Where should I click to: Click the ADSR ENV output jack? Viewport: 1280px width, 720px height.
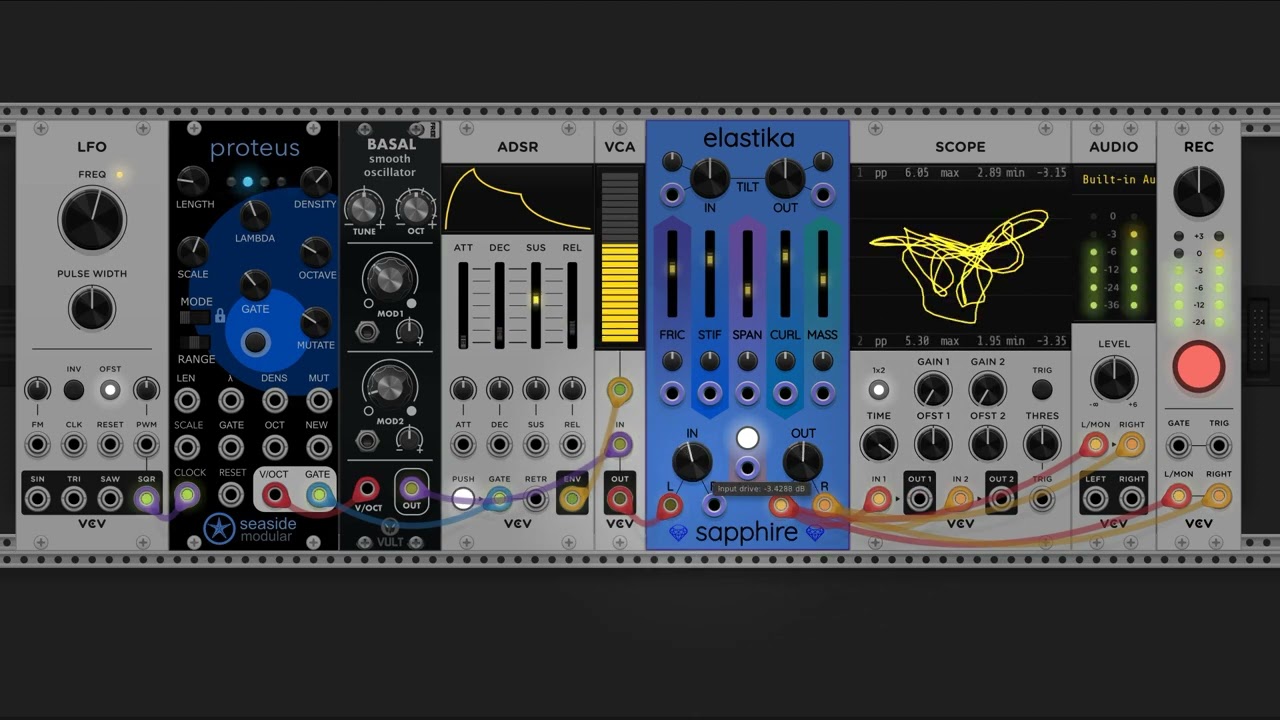[572, 498]
